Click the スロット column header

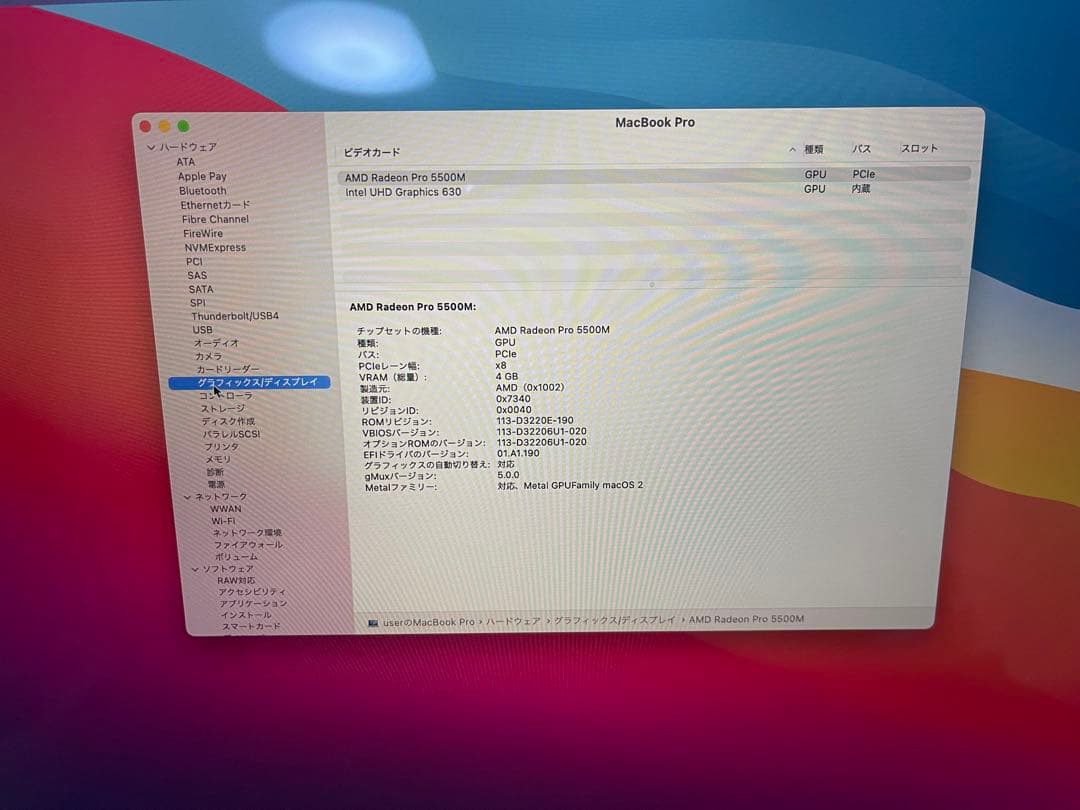(x=919, y=148)
